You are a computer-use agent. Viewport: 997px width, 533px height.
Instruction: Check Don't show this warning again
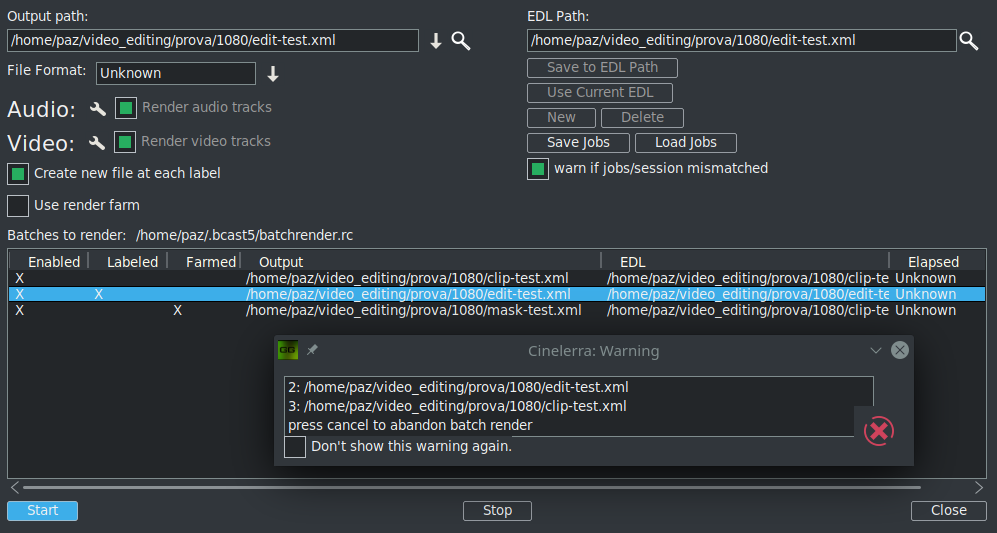295,447
